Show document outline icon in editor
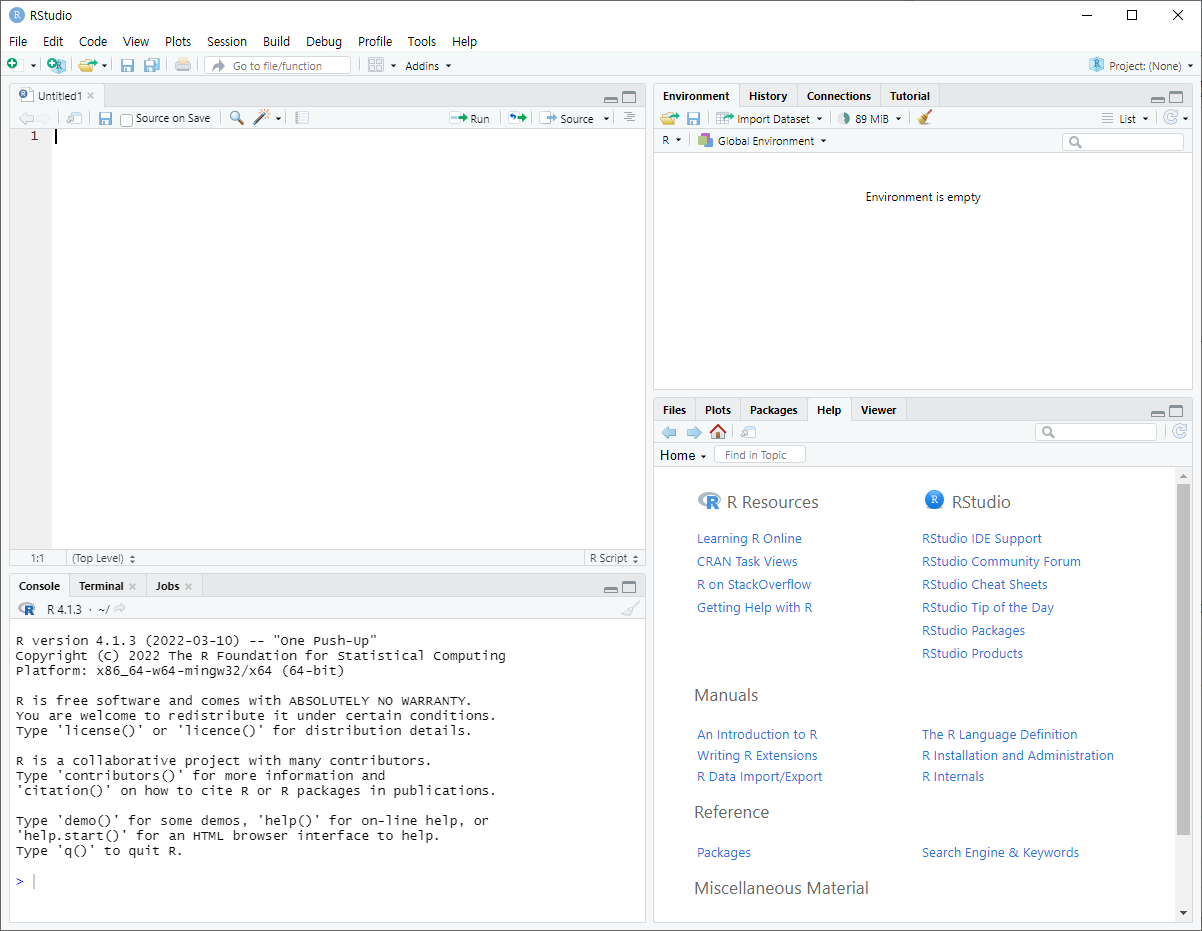1202x931 pixels. pos(629,118)
